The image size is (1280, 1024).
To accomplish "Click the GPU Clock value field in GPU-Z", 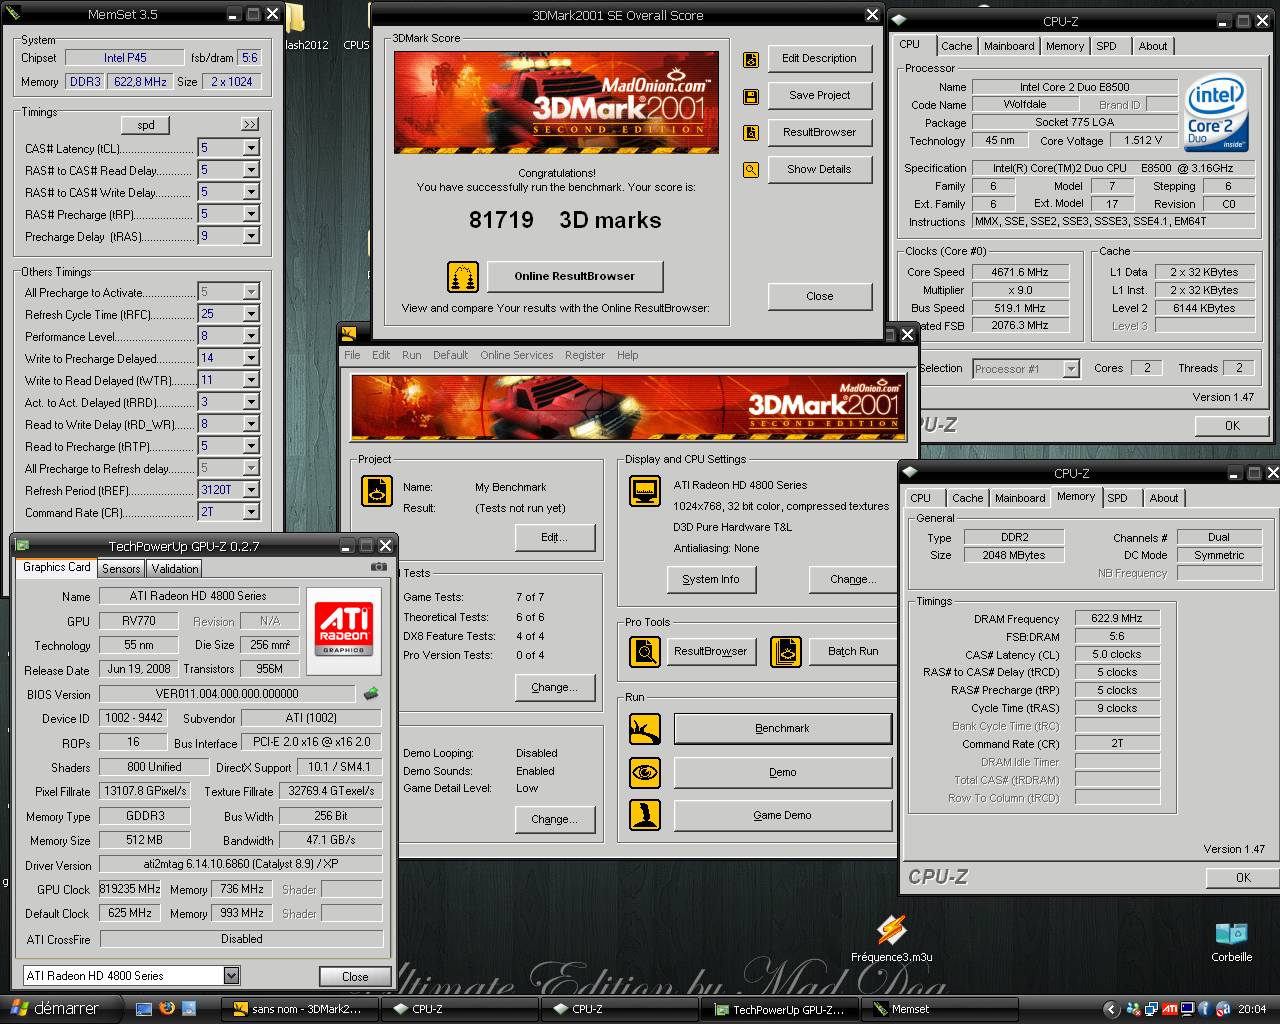I will 130,889.
